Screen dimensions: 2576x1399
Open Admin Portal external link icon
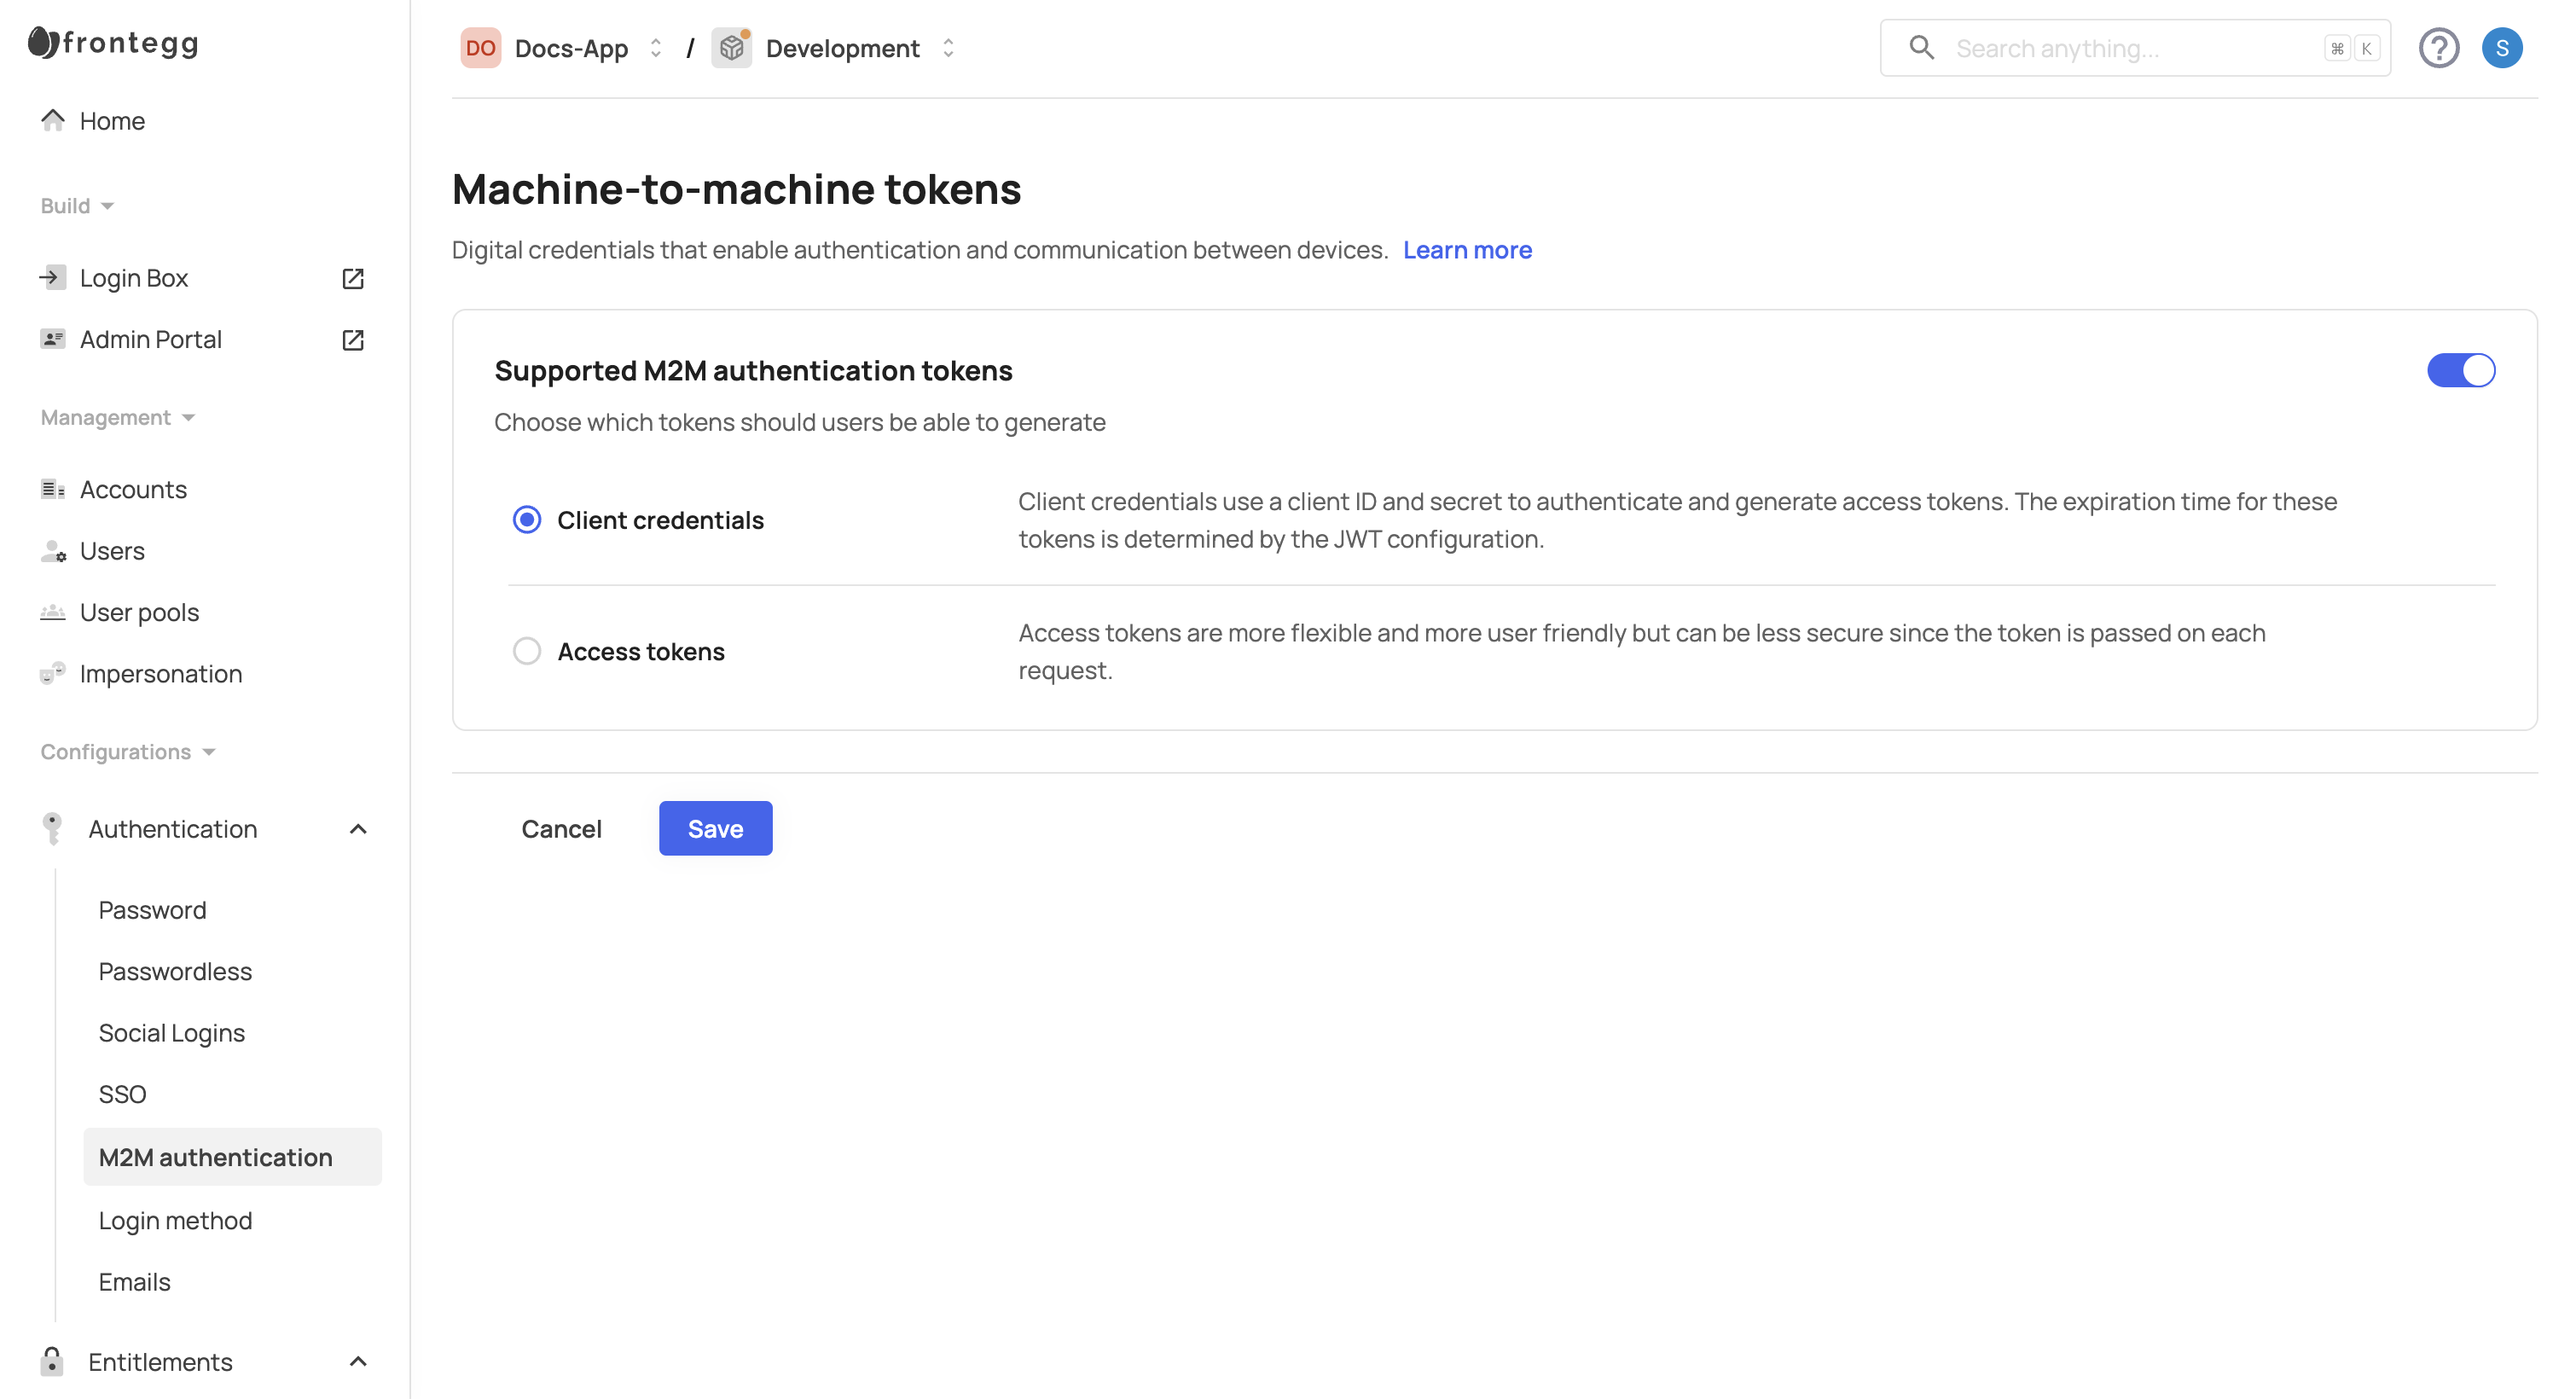(352, 340)
